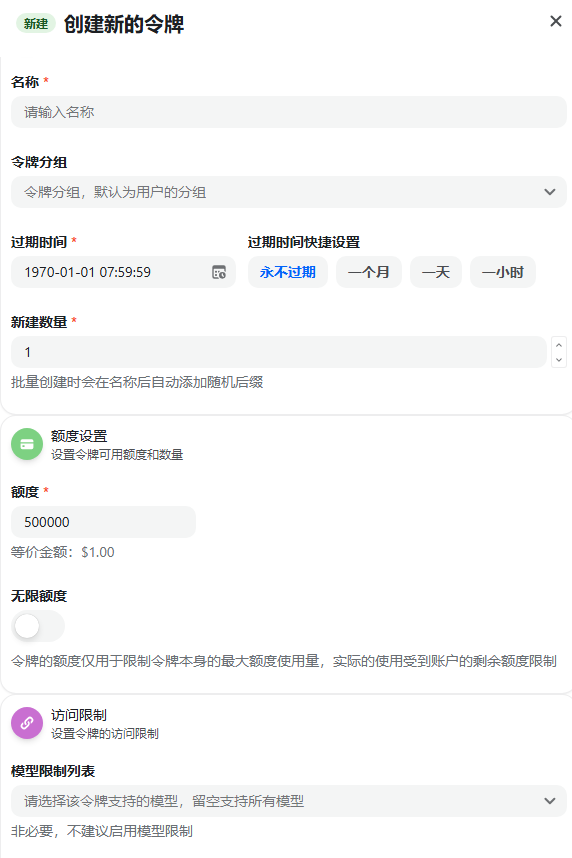Click the purple 访问限制 link icon
572x858 pixels.
pyautogui.click(x=27, y=723)
